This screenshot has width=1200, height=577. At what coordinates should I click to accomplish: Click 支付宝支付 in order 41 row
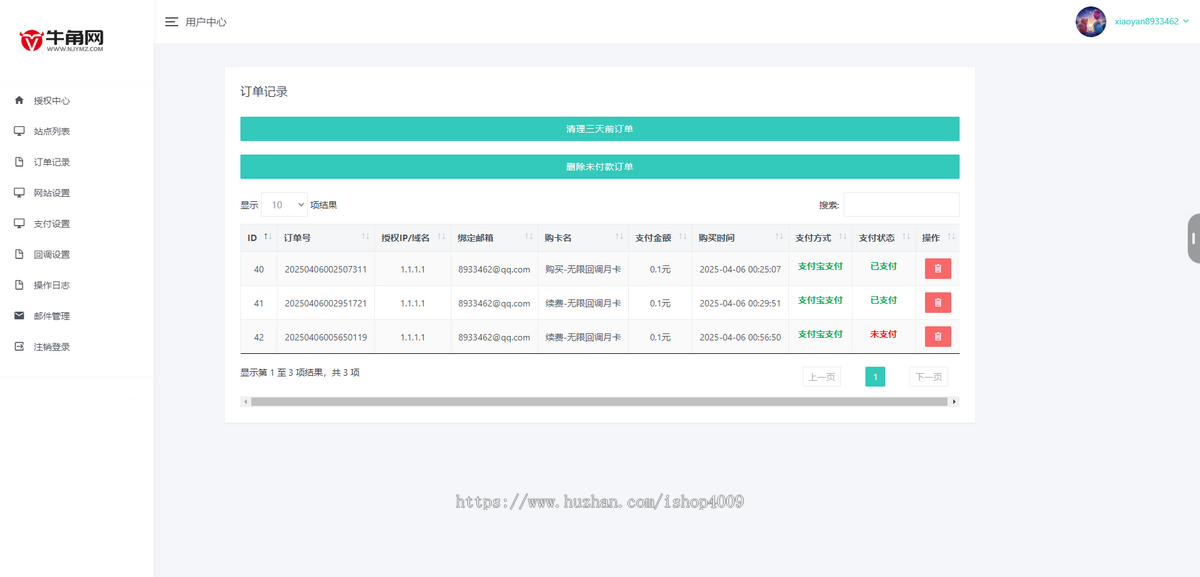point(820,300)
